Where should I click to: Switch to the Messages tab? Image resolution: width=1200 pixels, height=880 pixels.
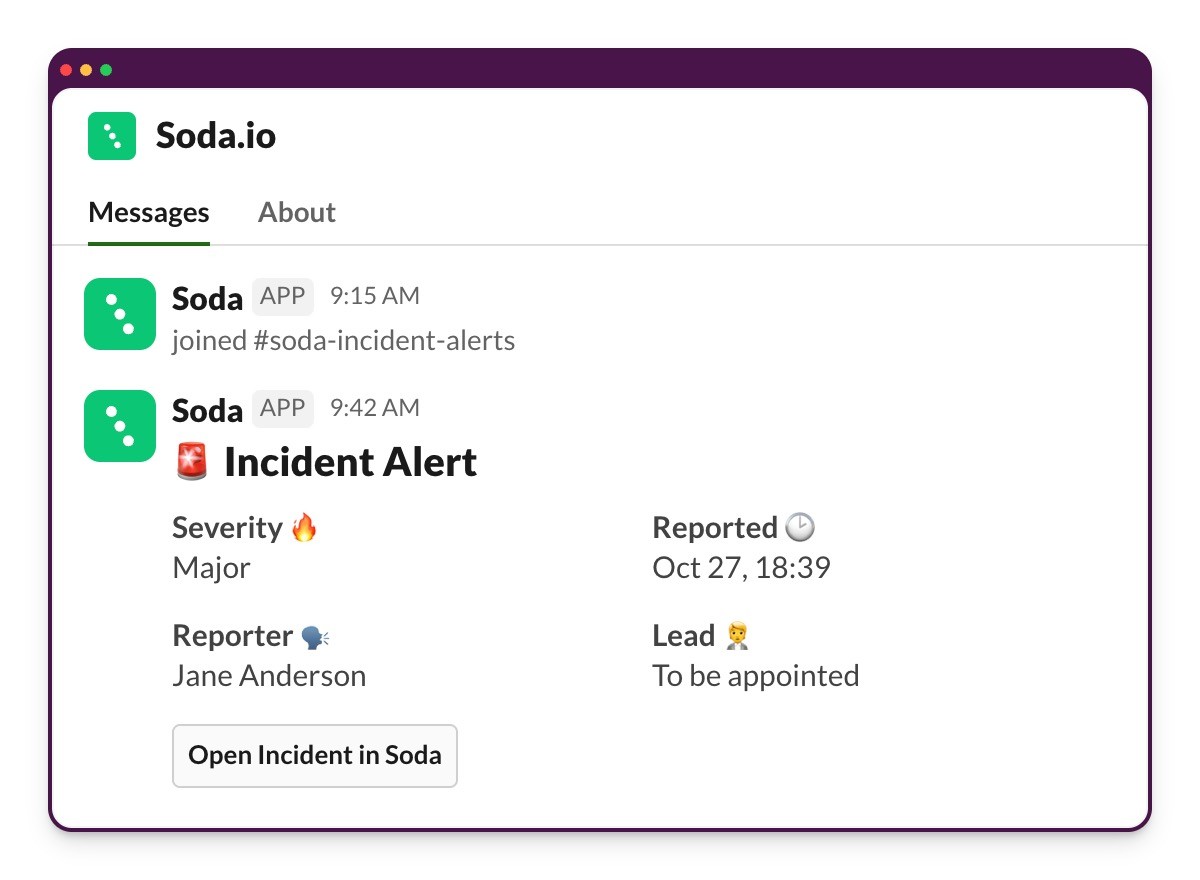[x=149, y=212]
